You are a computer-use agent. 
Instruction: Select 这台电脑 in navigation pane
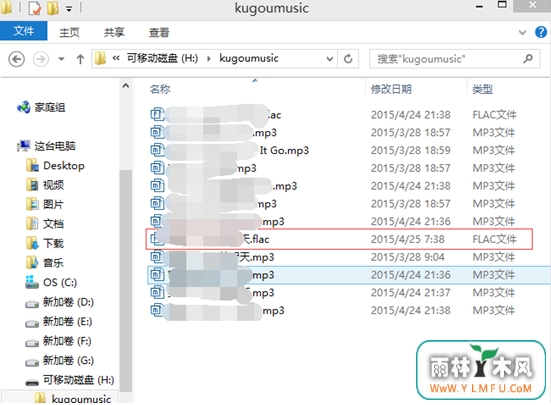pyautogui.click(x=55, y=146)
